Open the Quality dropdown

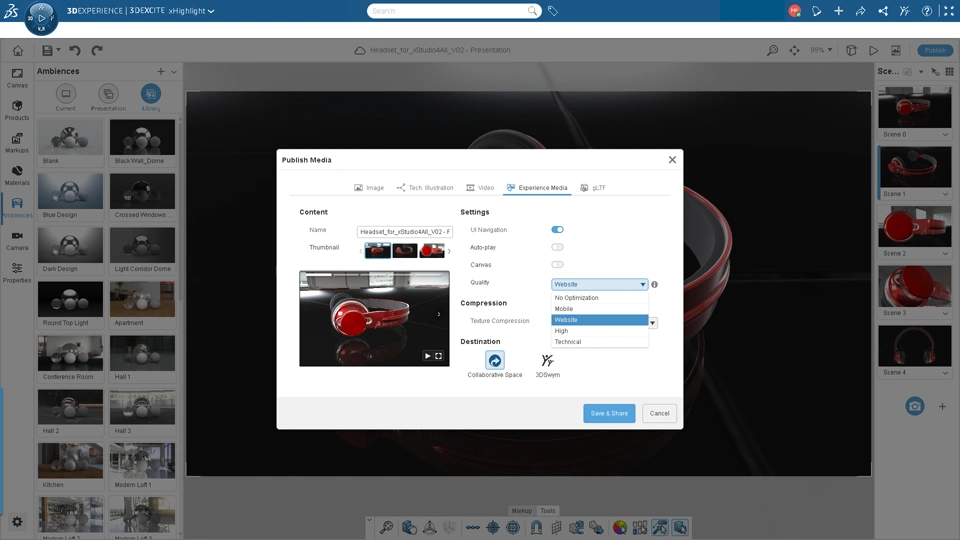(599, 284)
